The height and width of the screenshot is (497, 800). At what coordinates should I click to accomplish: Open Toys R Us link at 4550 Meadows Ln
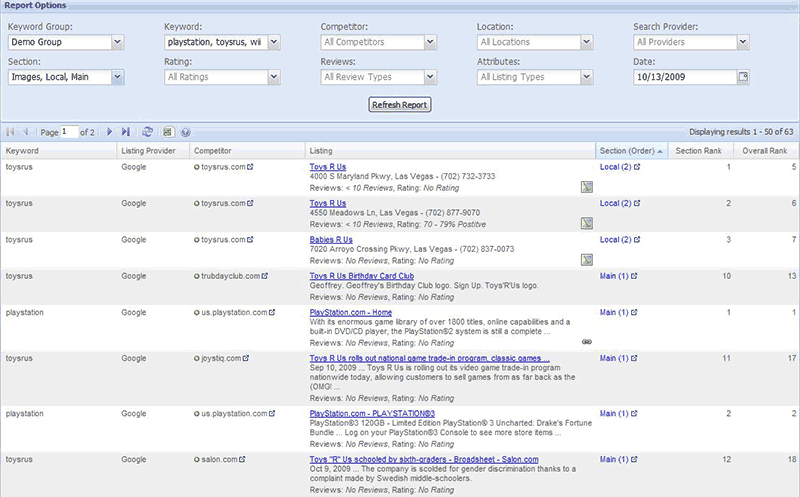click(x=328, y=203)
